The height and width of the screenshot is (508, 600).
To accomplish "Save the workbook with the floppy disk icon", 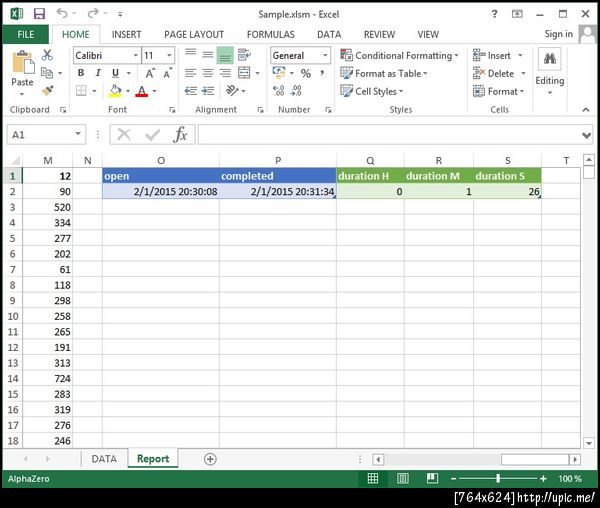I will [39, 14].
